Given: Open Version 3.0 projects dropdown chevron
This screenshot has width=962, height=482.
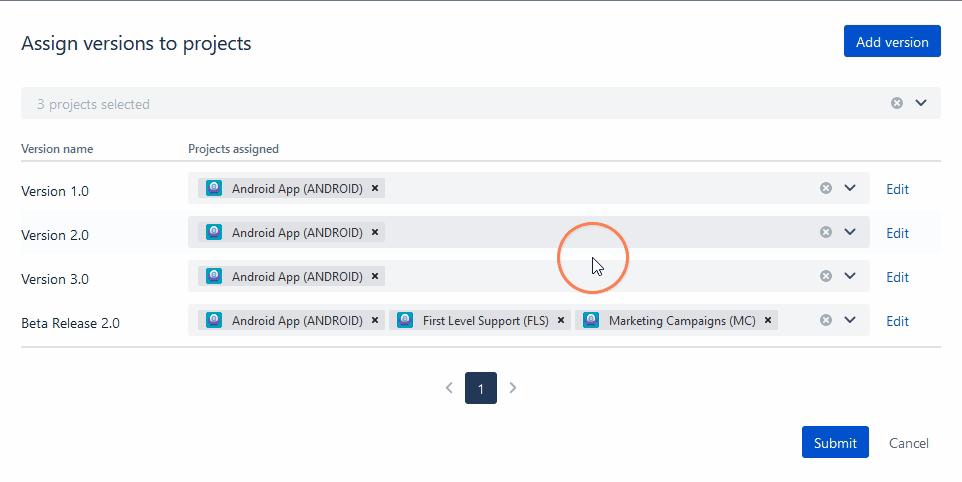Looking at the screenshot, I should point(850,276).
